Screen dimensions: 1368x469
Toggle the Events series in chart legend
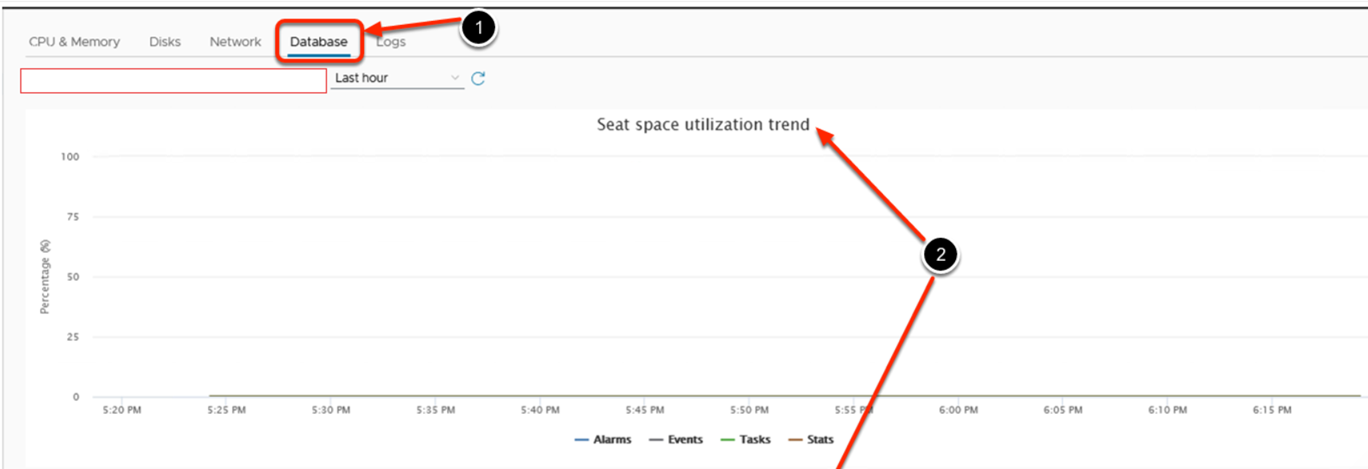676,439
